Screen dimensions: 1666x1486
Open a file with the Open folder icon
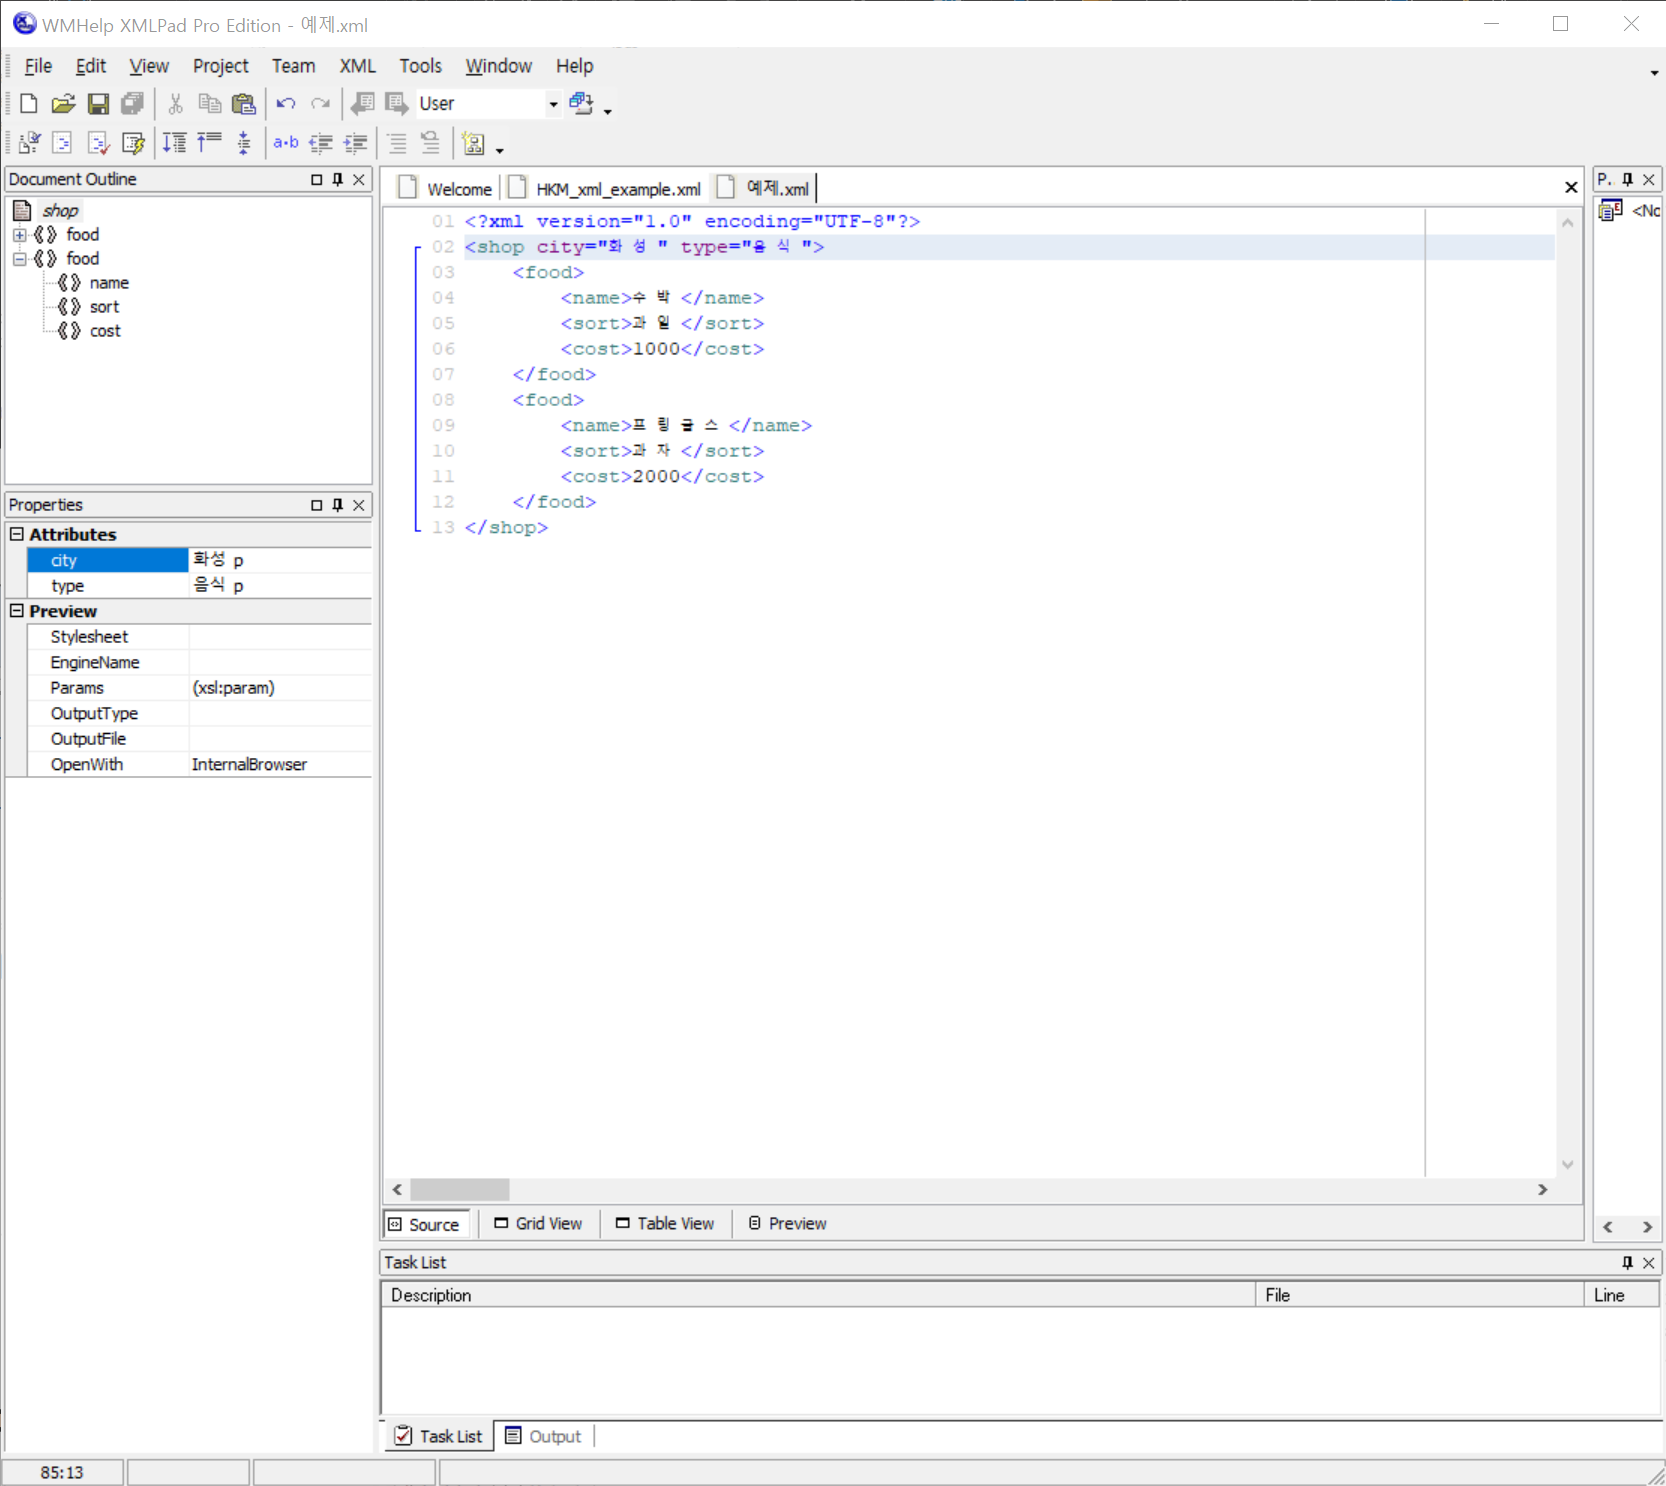(x=63, y=104)
